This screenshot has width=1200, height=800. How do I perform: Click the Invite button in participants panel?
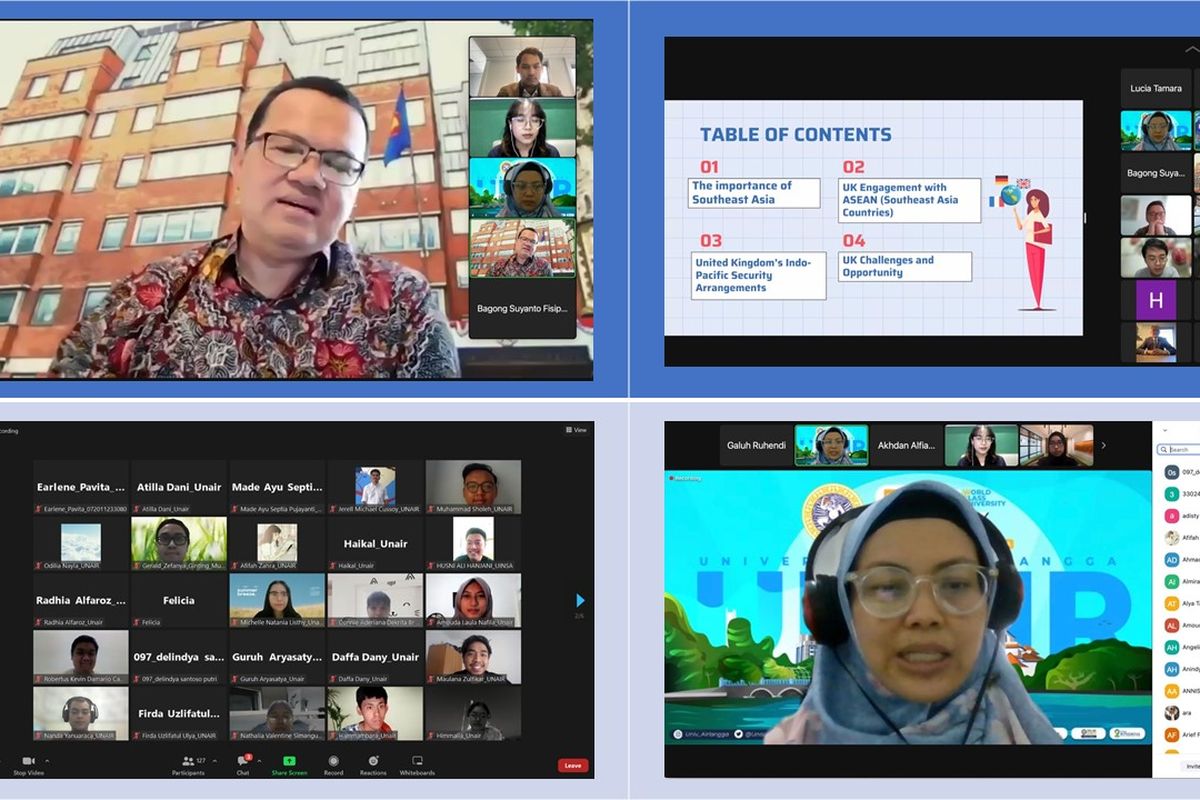(x=1190, y=766)
